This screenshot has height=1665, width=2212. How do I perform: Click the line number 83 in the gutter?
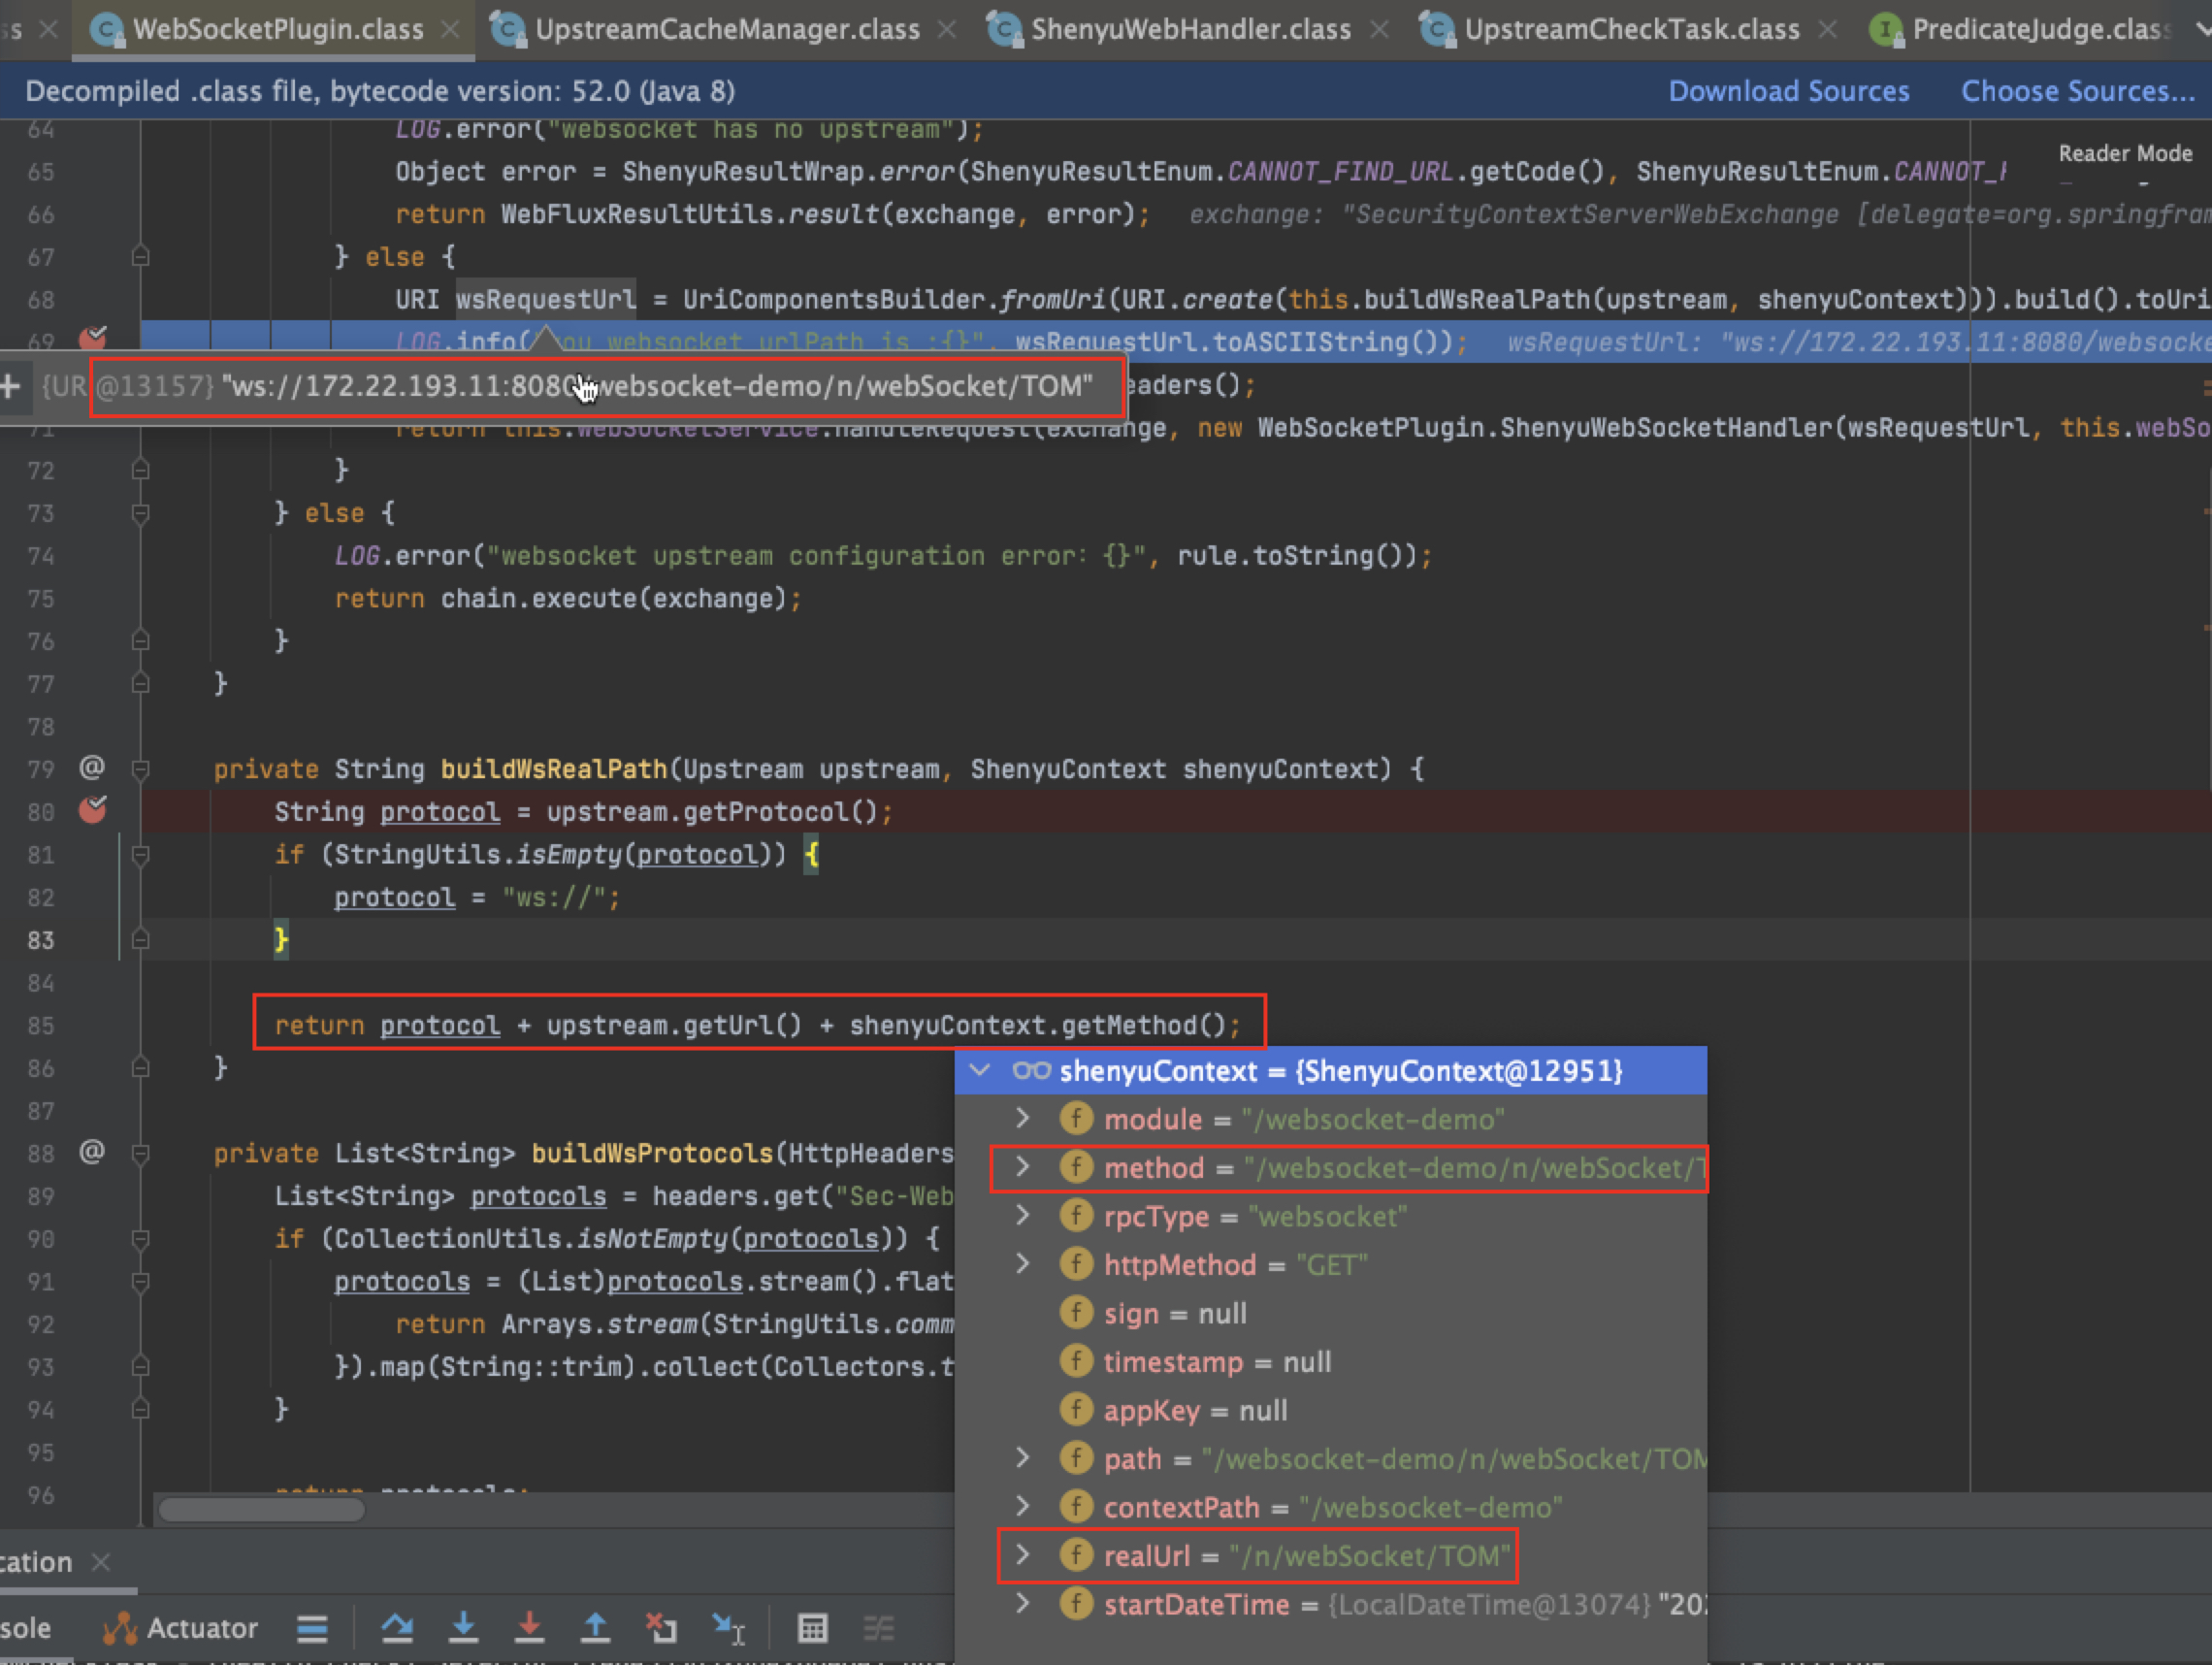(x=41, y=940)
